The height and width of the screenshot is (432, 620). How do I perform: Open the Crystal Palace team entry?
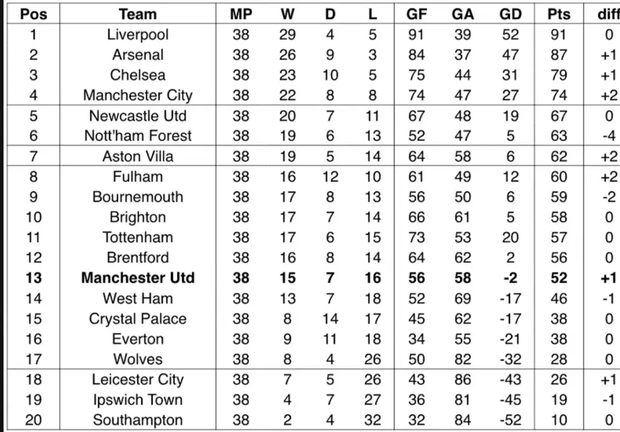click(137, 319)
